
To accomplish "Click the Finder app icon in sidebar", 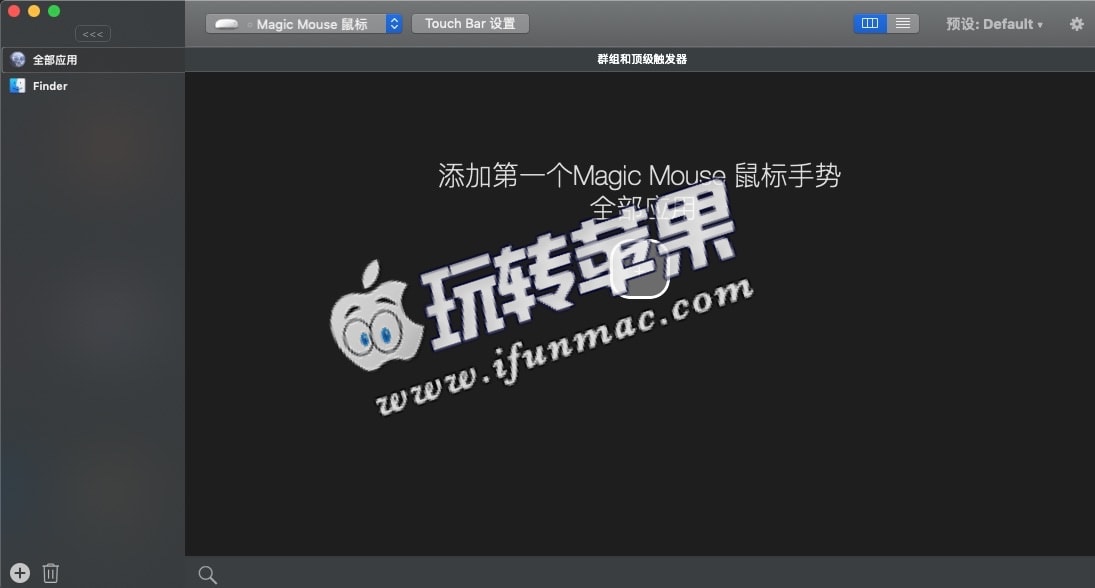I will [x=17, y=86].
